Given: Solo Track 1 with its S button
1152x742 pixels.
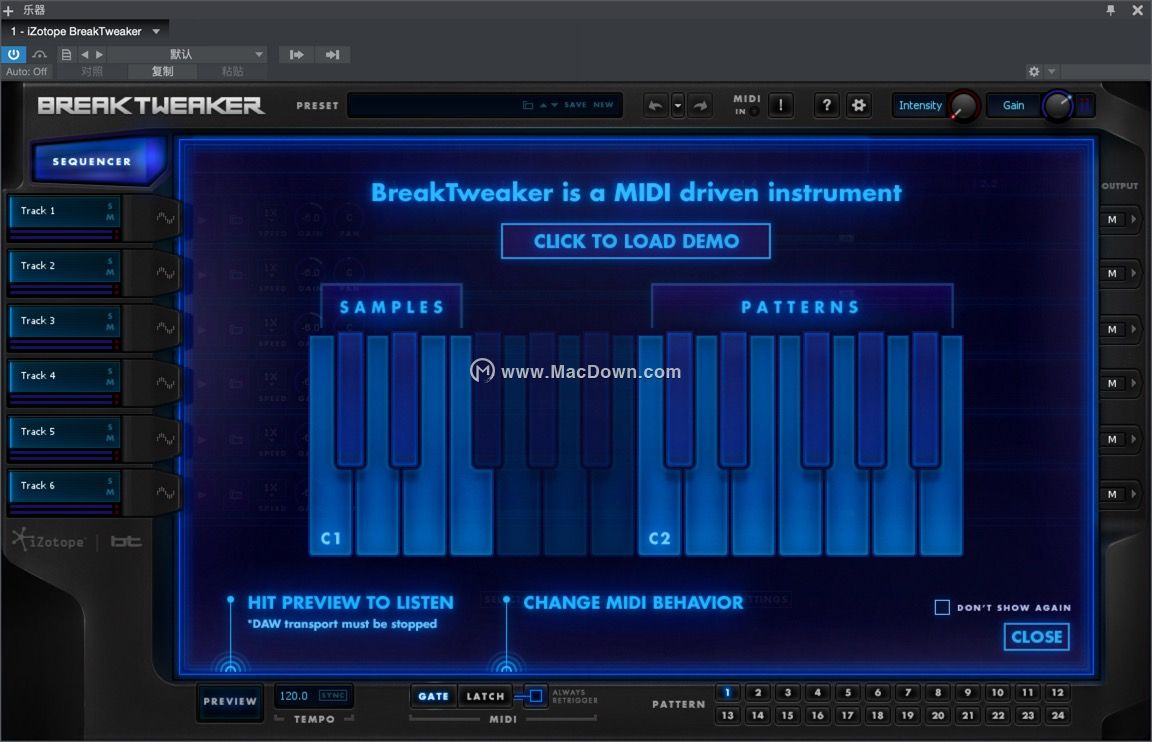Looking at the screenshot, I should 110,206.
